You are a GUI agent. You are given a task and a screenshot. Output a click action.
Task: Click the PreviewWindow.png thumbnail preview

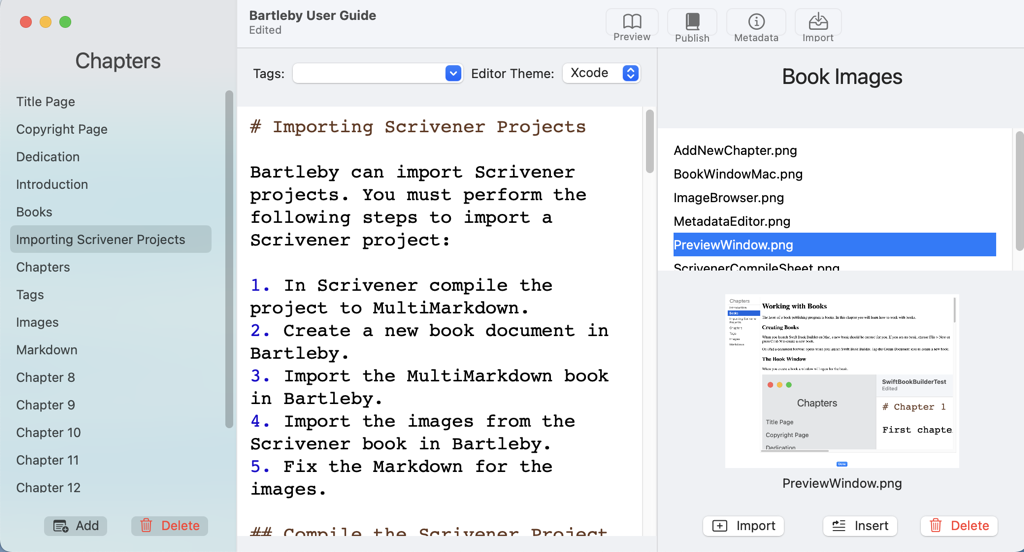[841, 380]
